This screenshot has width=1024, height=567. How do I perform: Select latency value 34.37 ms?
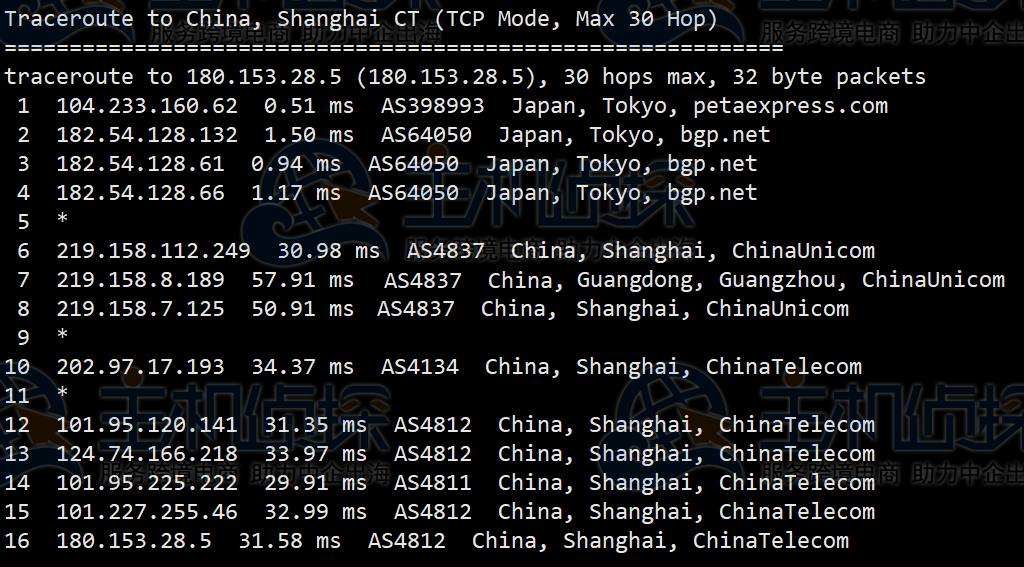click(x=302, y=367)
